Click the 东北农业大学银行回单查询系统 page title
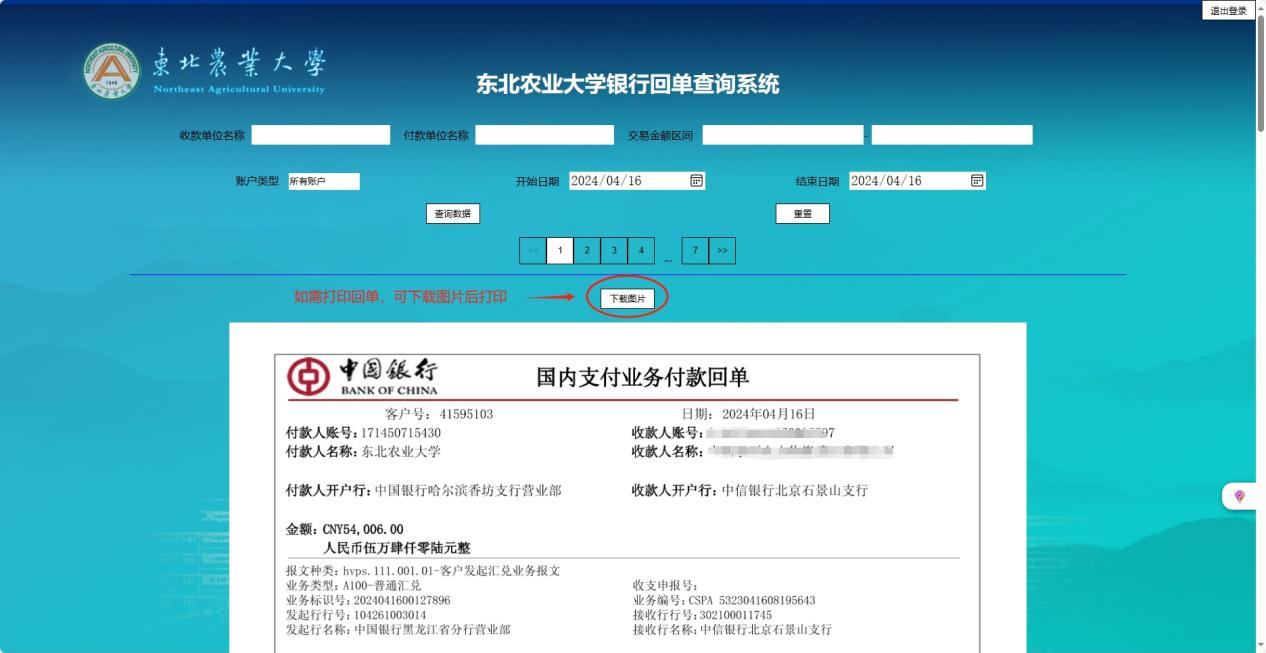The image size is (1266, 653). (x=628, y=85)
